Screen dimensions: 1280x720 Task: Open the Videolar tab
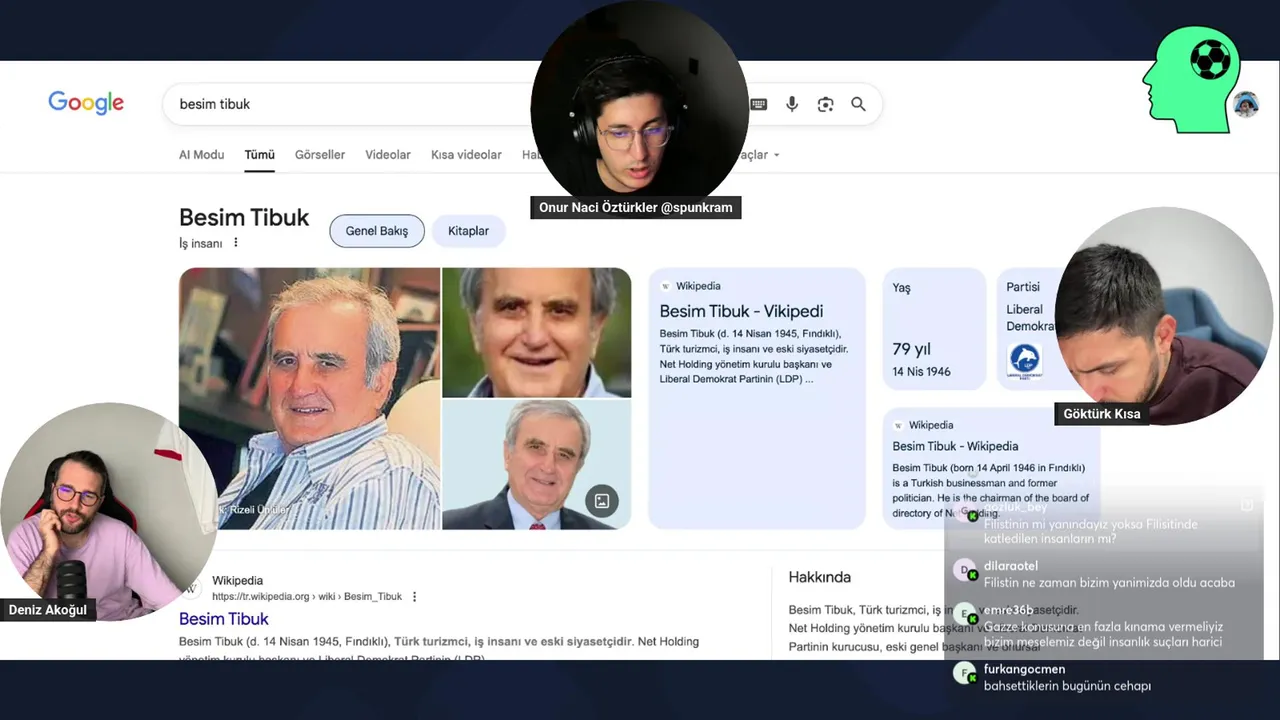pyautogui.click(x=388, y=155)
